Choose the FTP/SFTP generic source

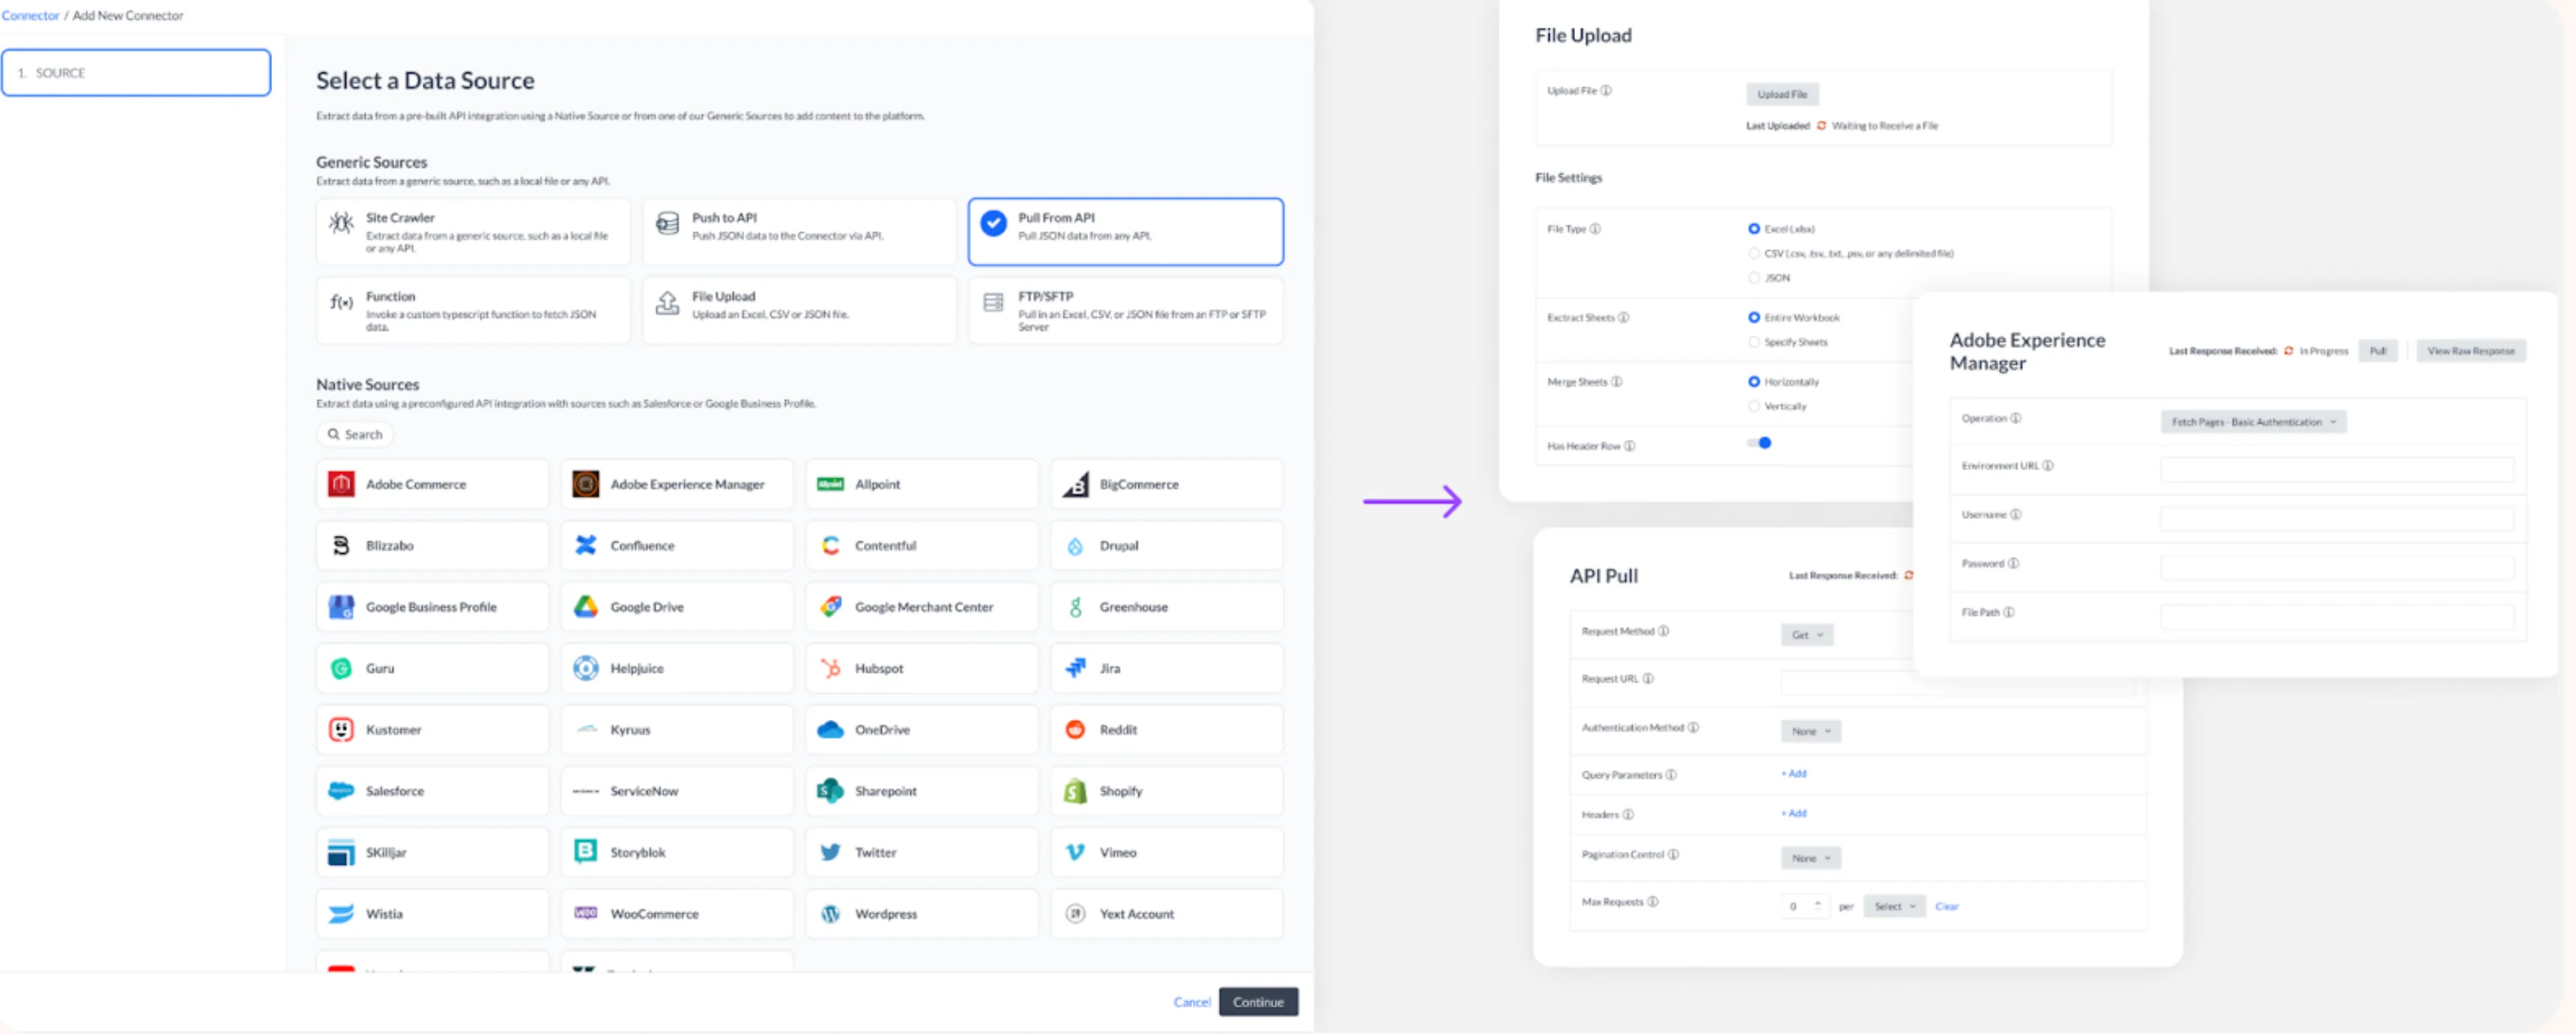click(1125, 310)
